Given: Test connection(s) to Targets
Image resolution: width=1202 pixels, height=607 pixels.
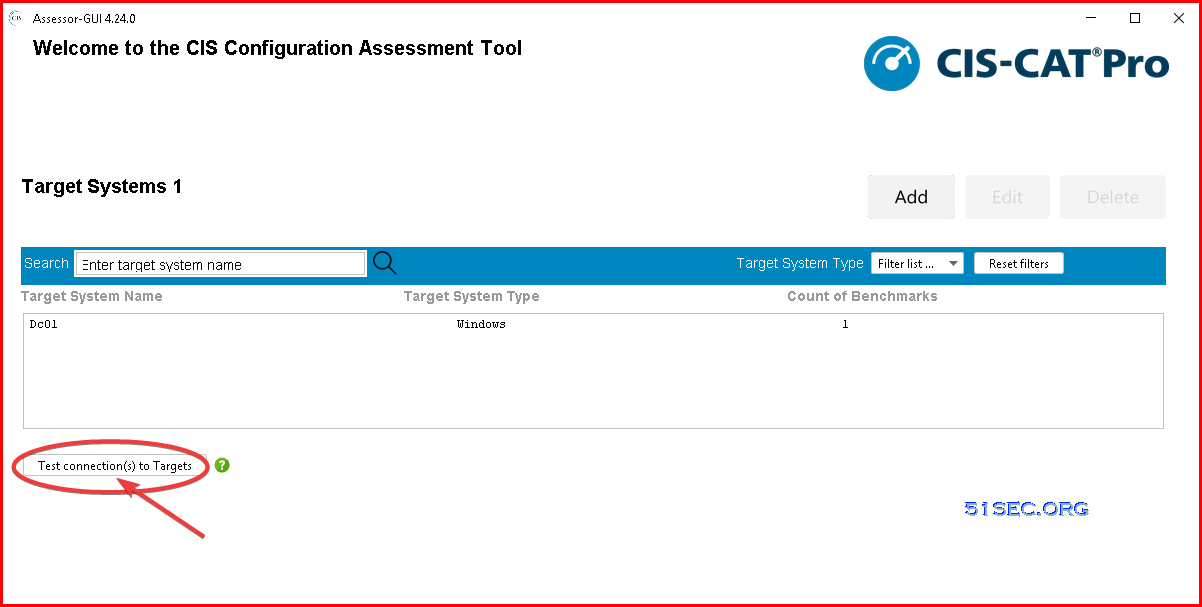Looking at the screenshot, I should coord(115,466).
